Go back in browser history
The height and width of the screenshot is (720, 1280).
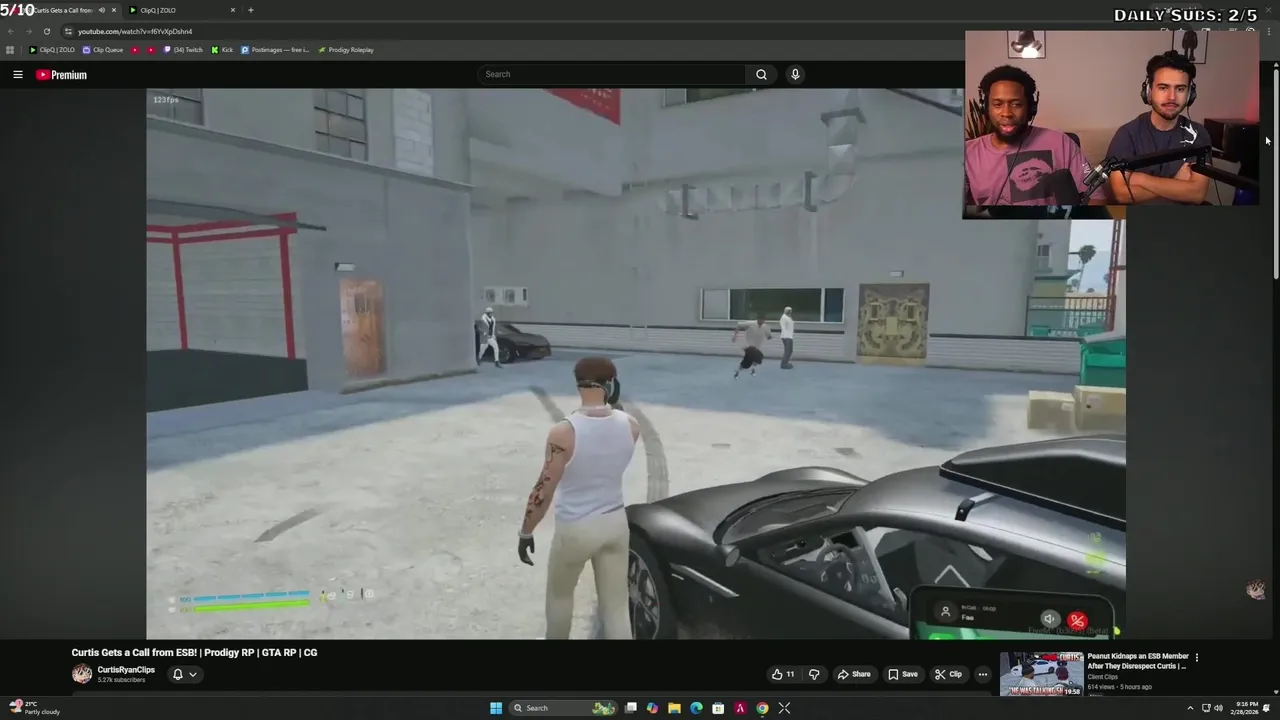(x=10, y=31)
